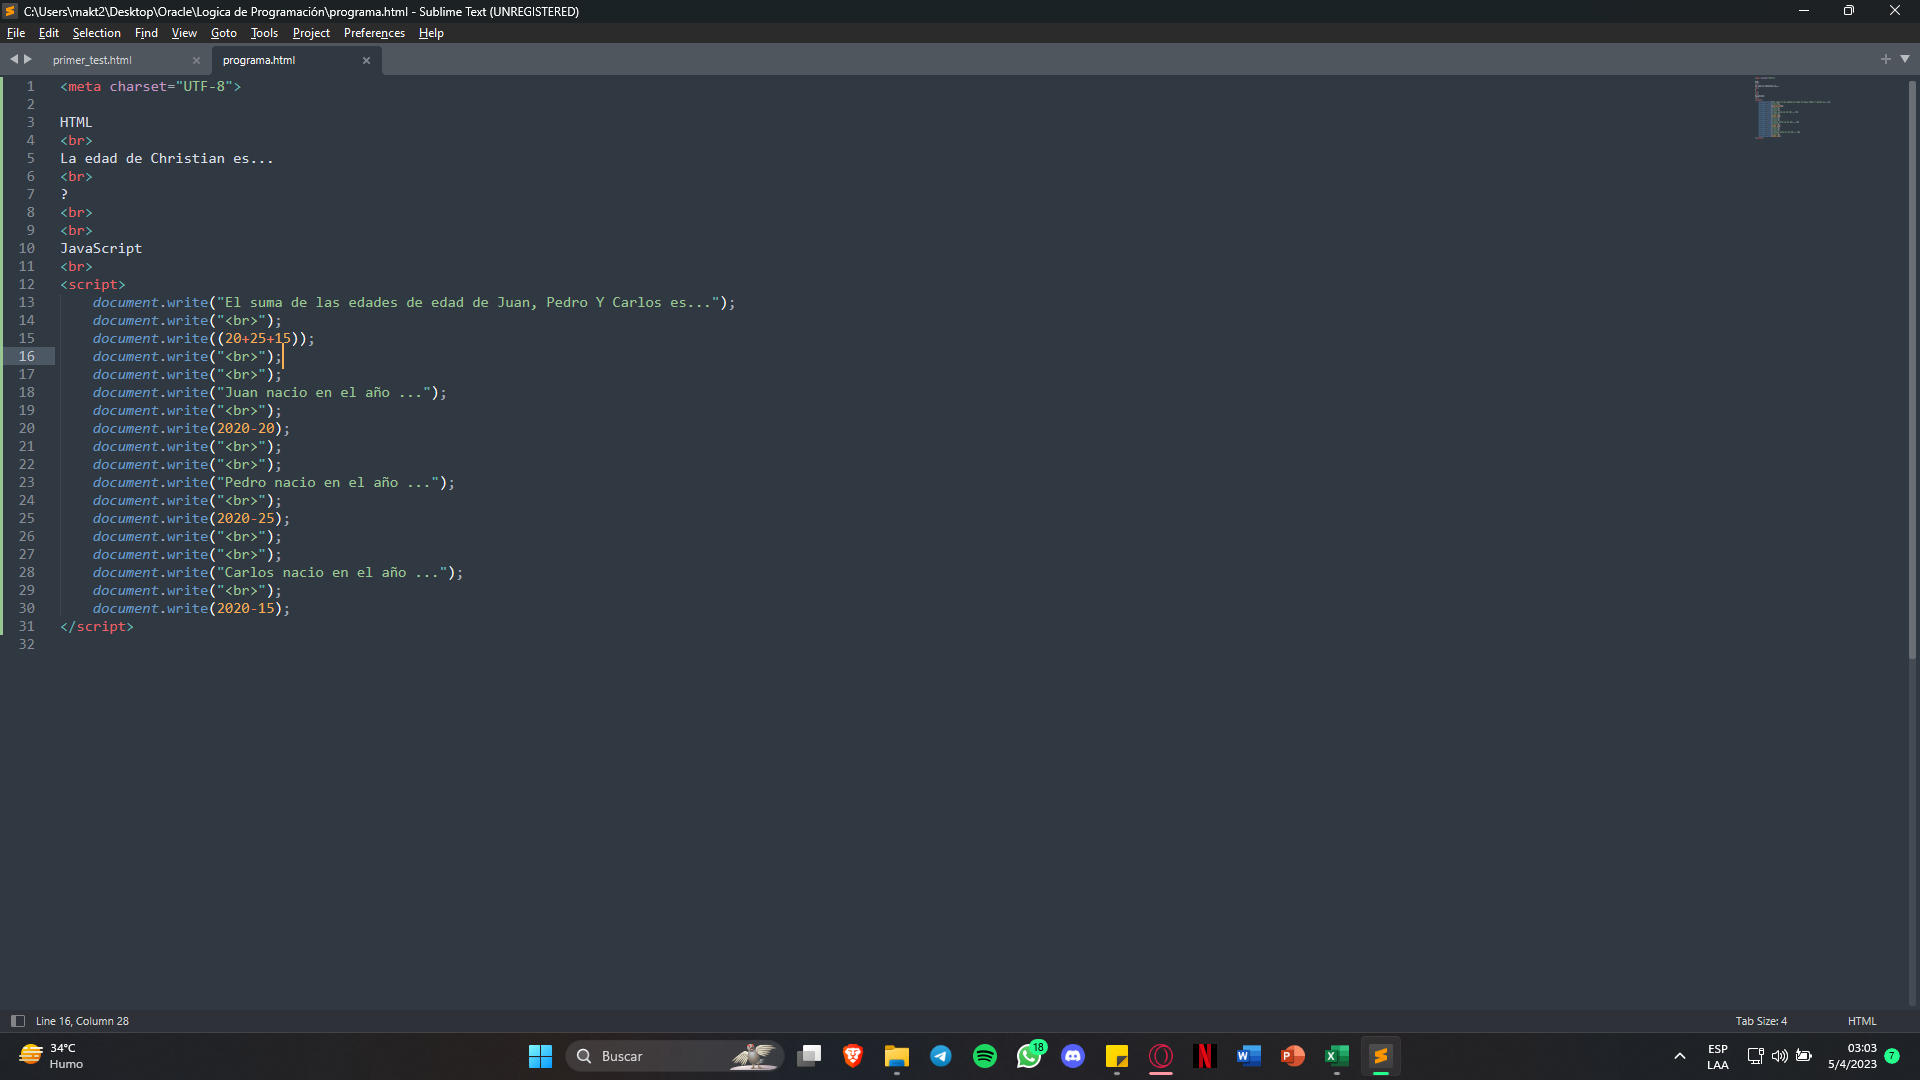Open WhatsApp from the taskbar
This screenshot has width=1920, height=1080.
(1029, 1056)
